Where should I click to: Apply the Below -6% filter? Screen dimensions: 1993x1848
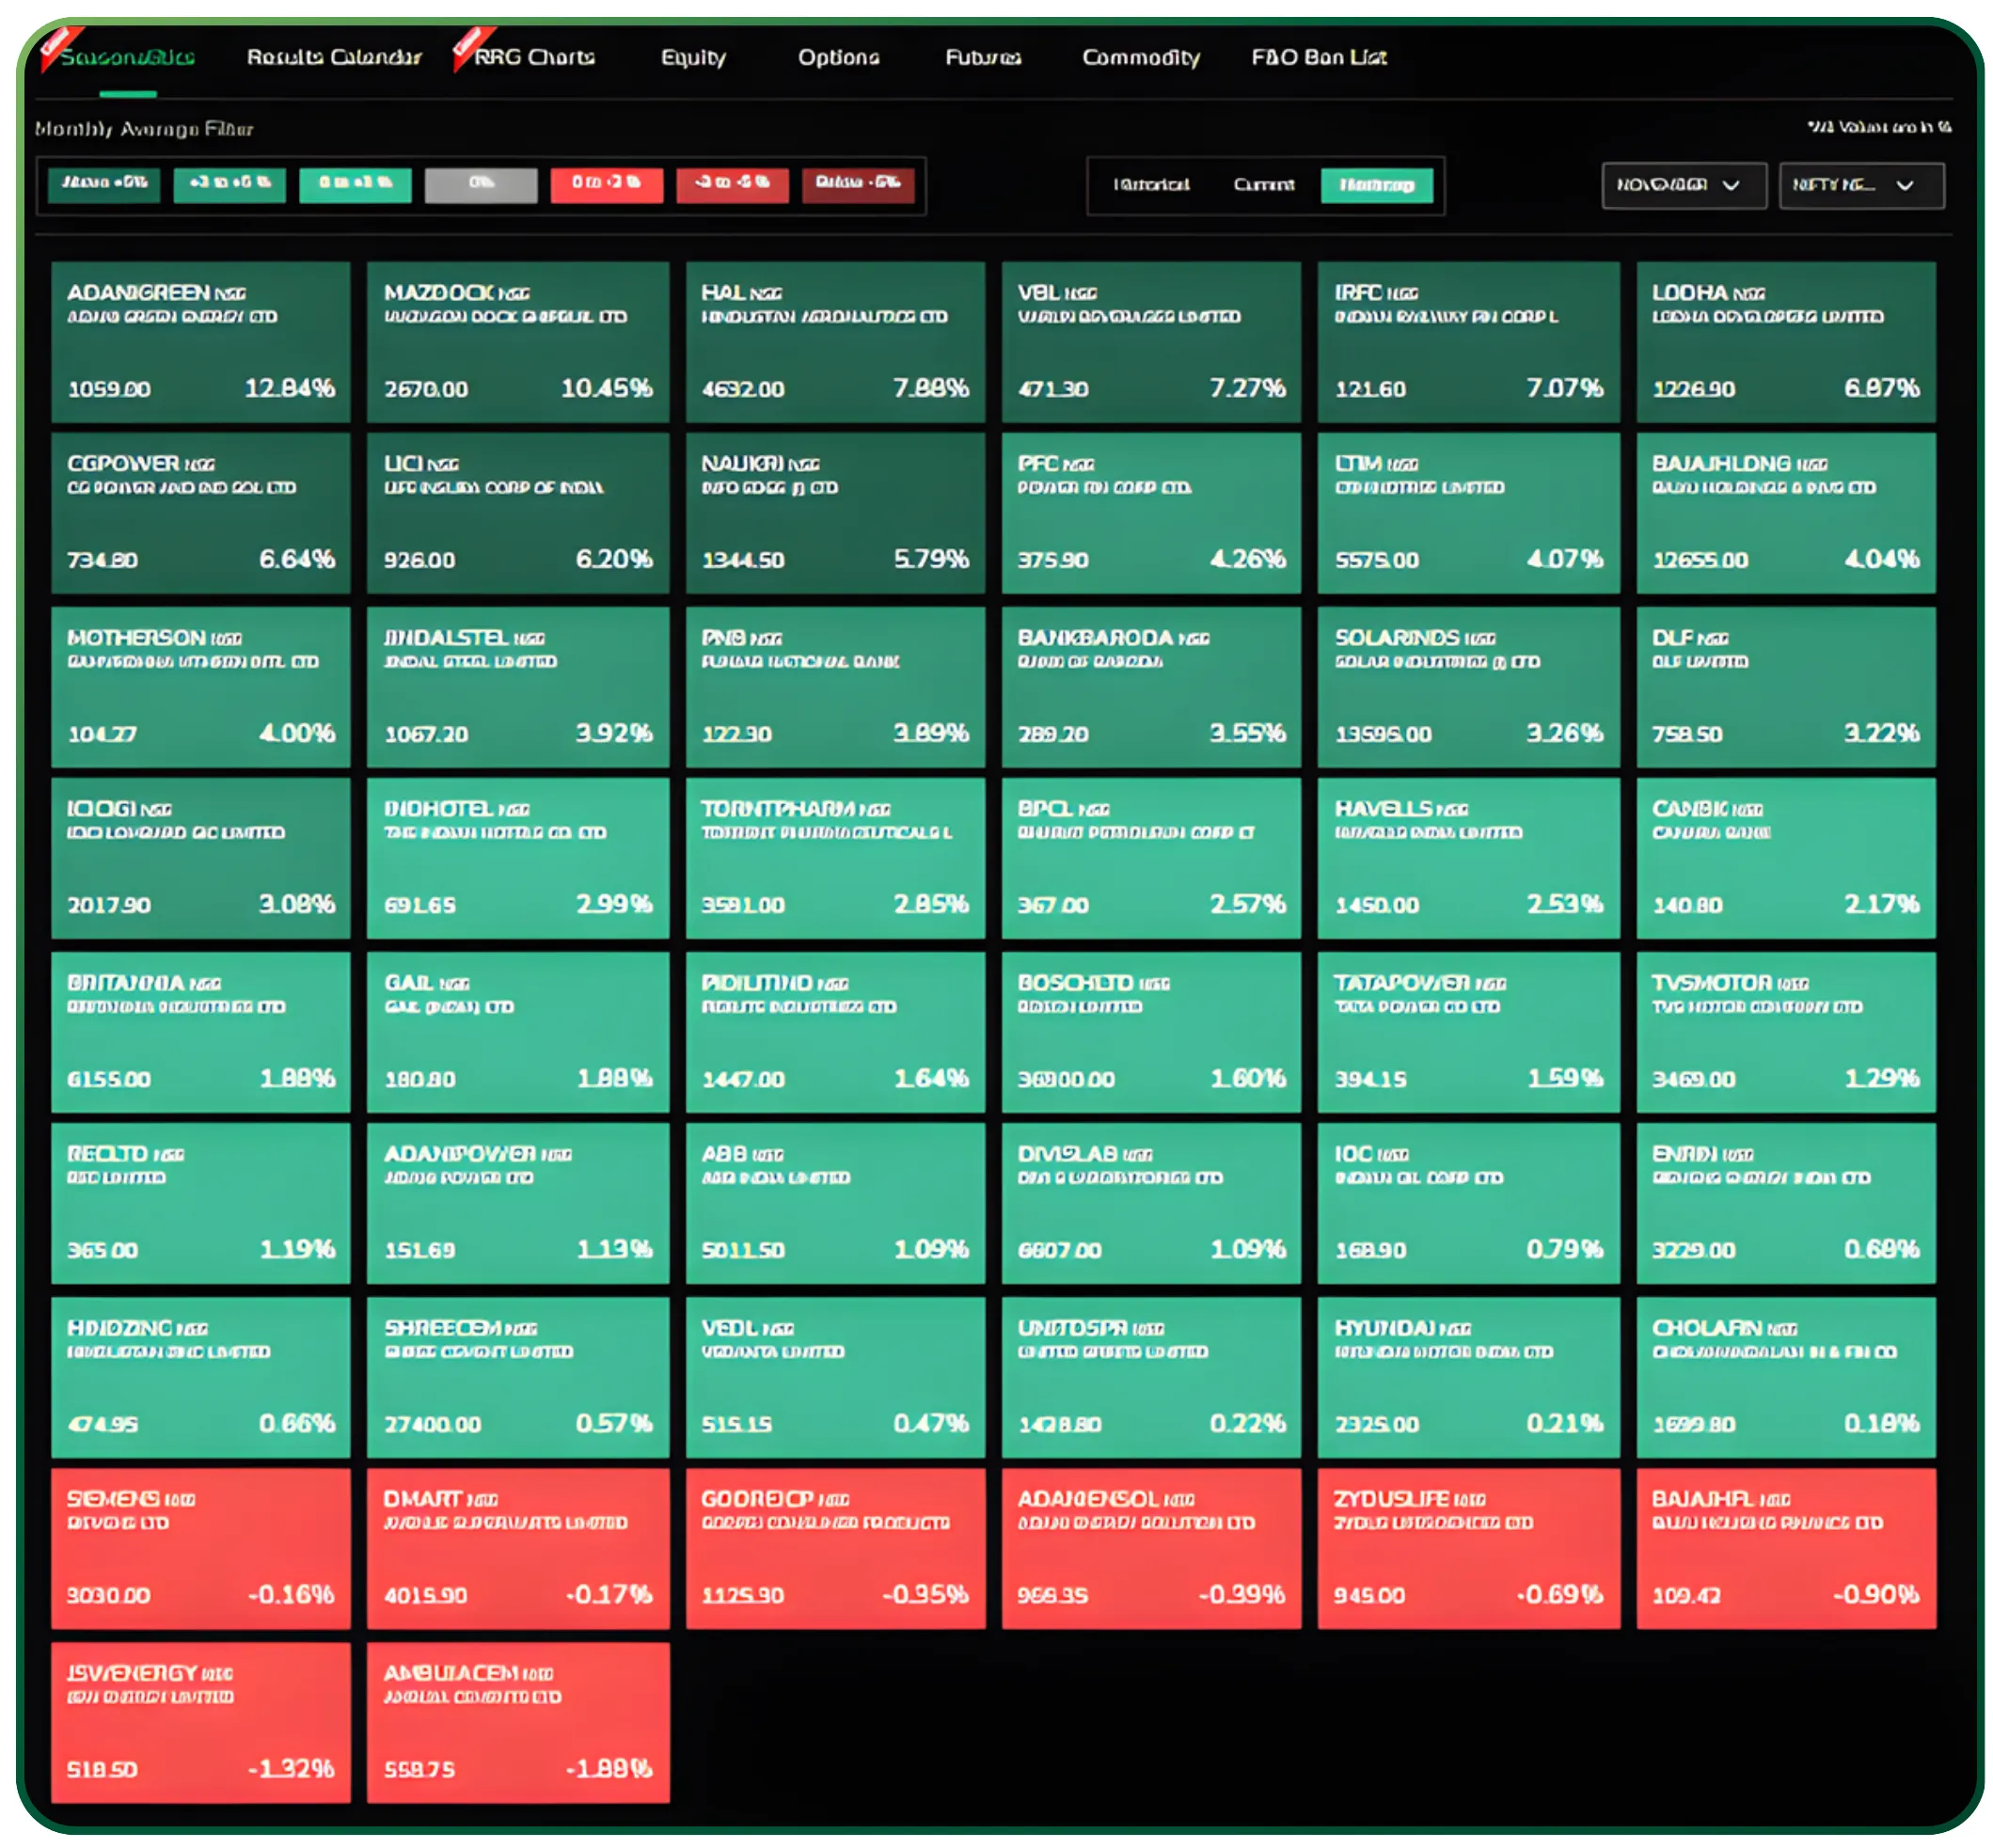click(858, 184)
